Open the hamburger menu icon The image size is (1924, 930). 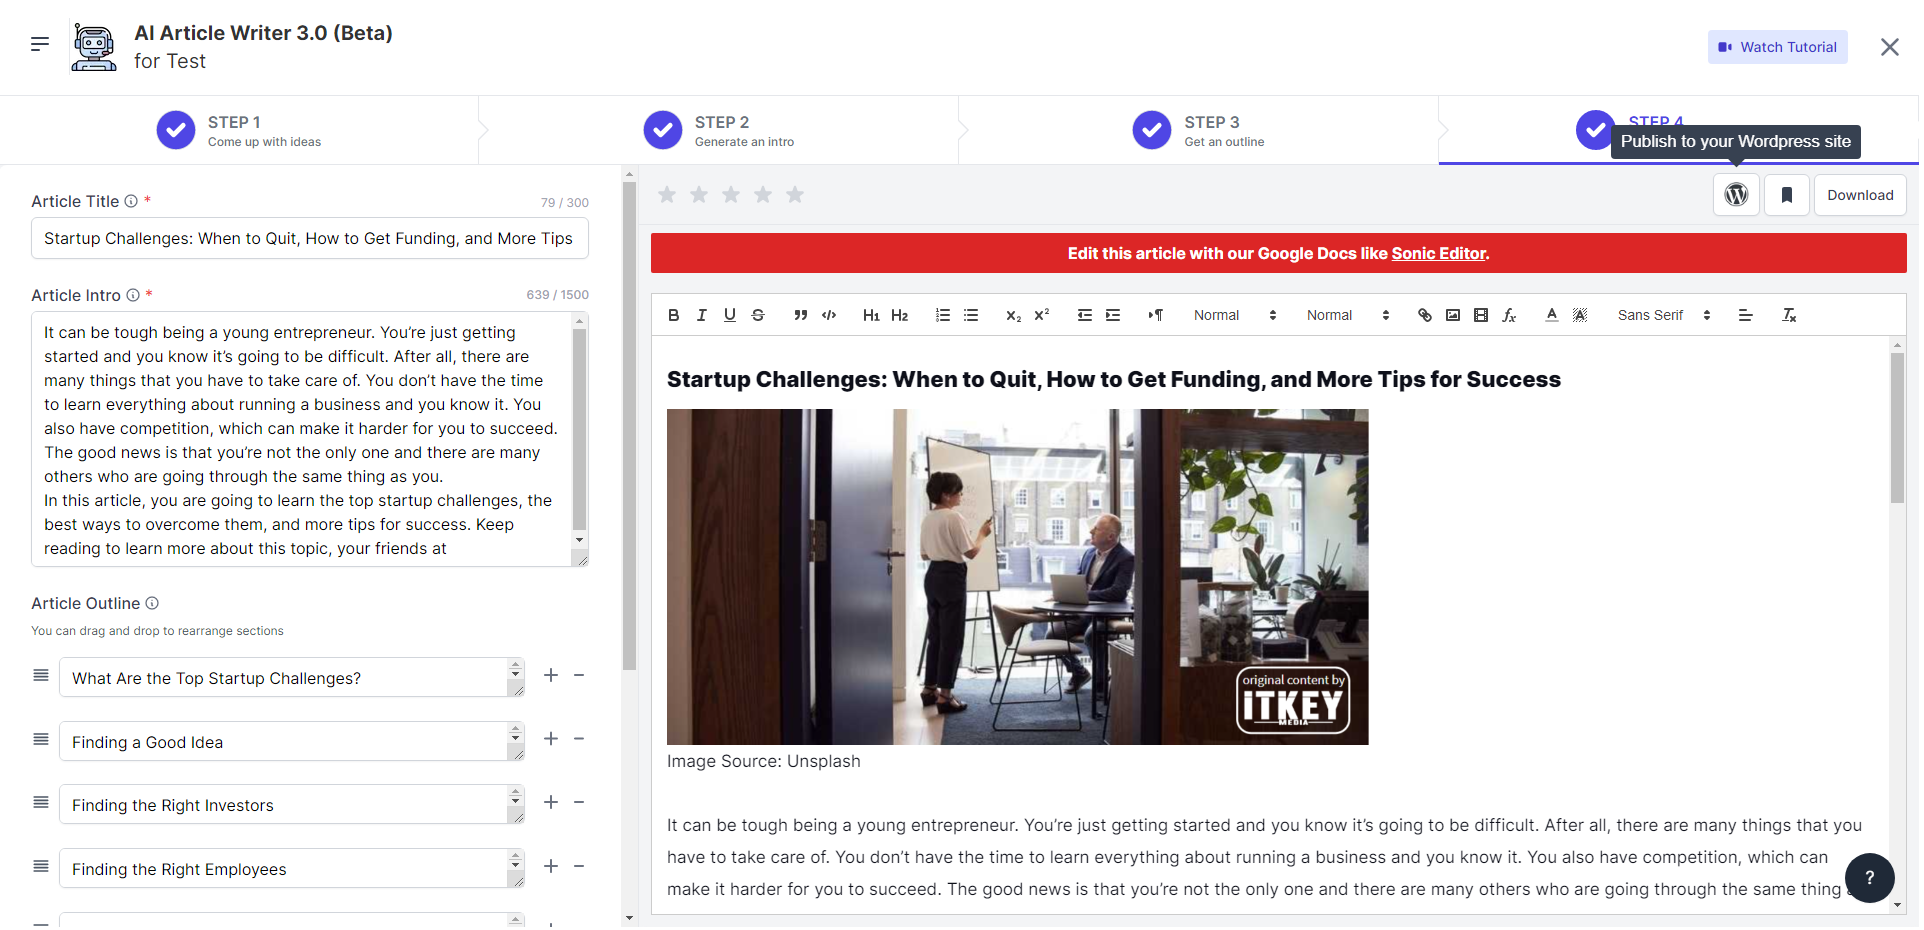pos(40,44)
